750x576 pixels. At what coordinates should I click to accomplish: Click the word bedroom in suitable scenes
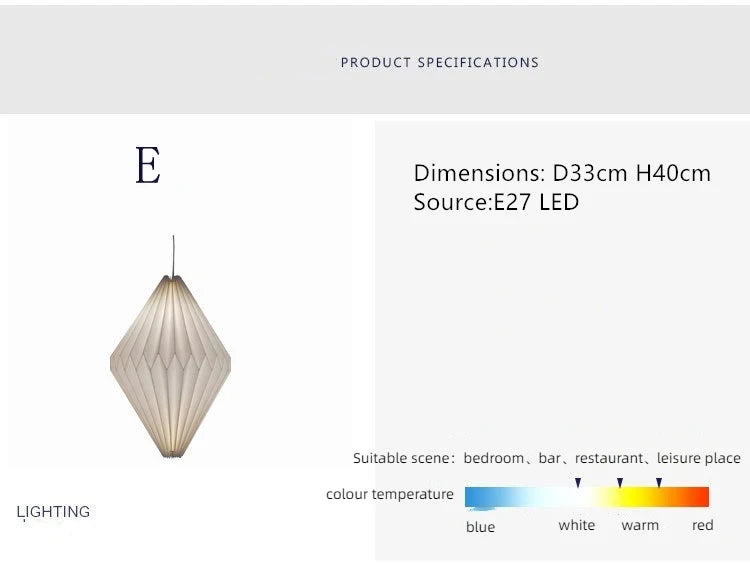coord(493,458)
